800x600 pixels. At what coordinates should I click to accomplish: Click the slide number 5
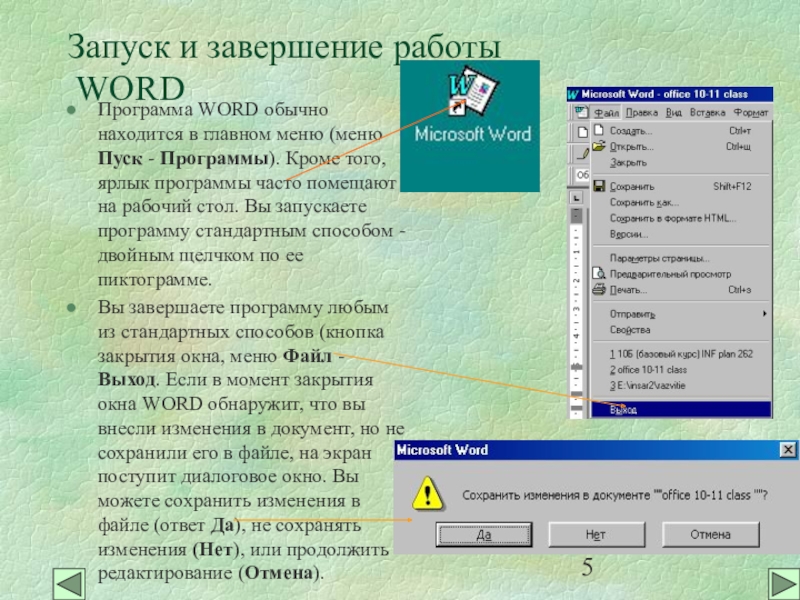587,567
